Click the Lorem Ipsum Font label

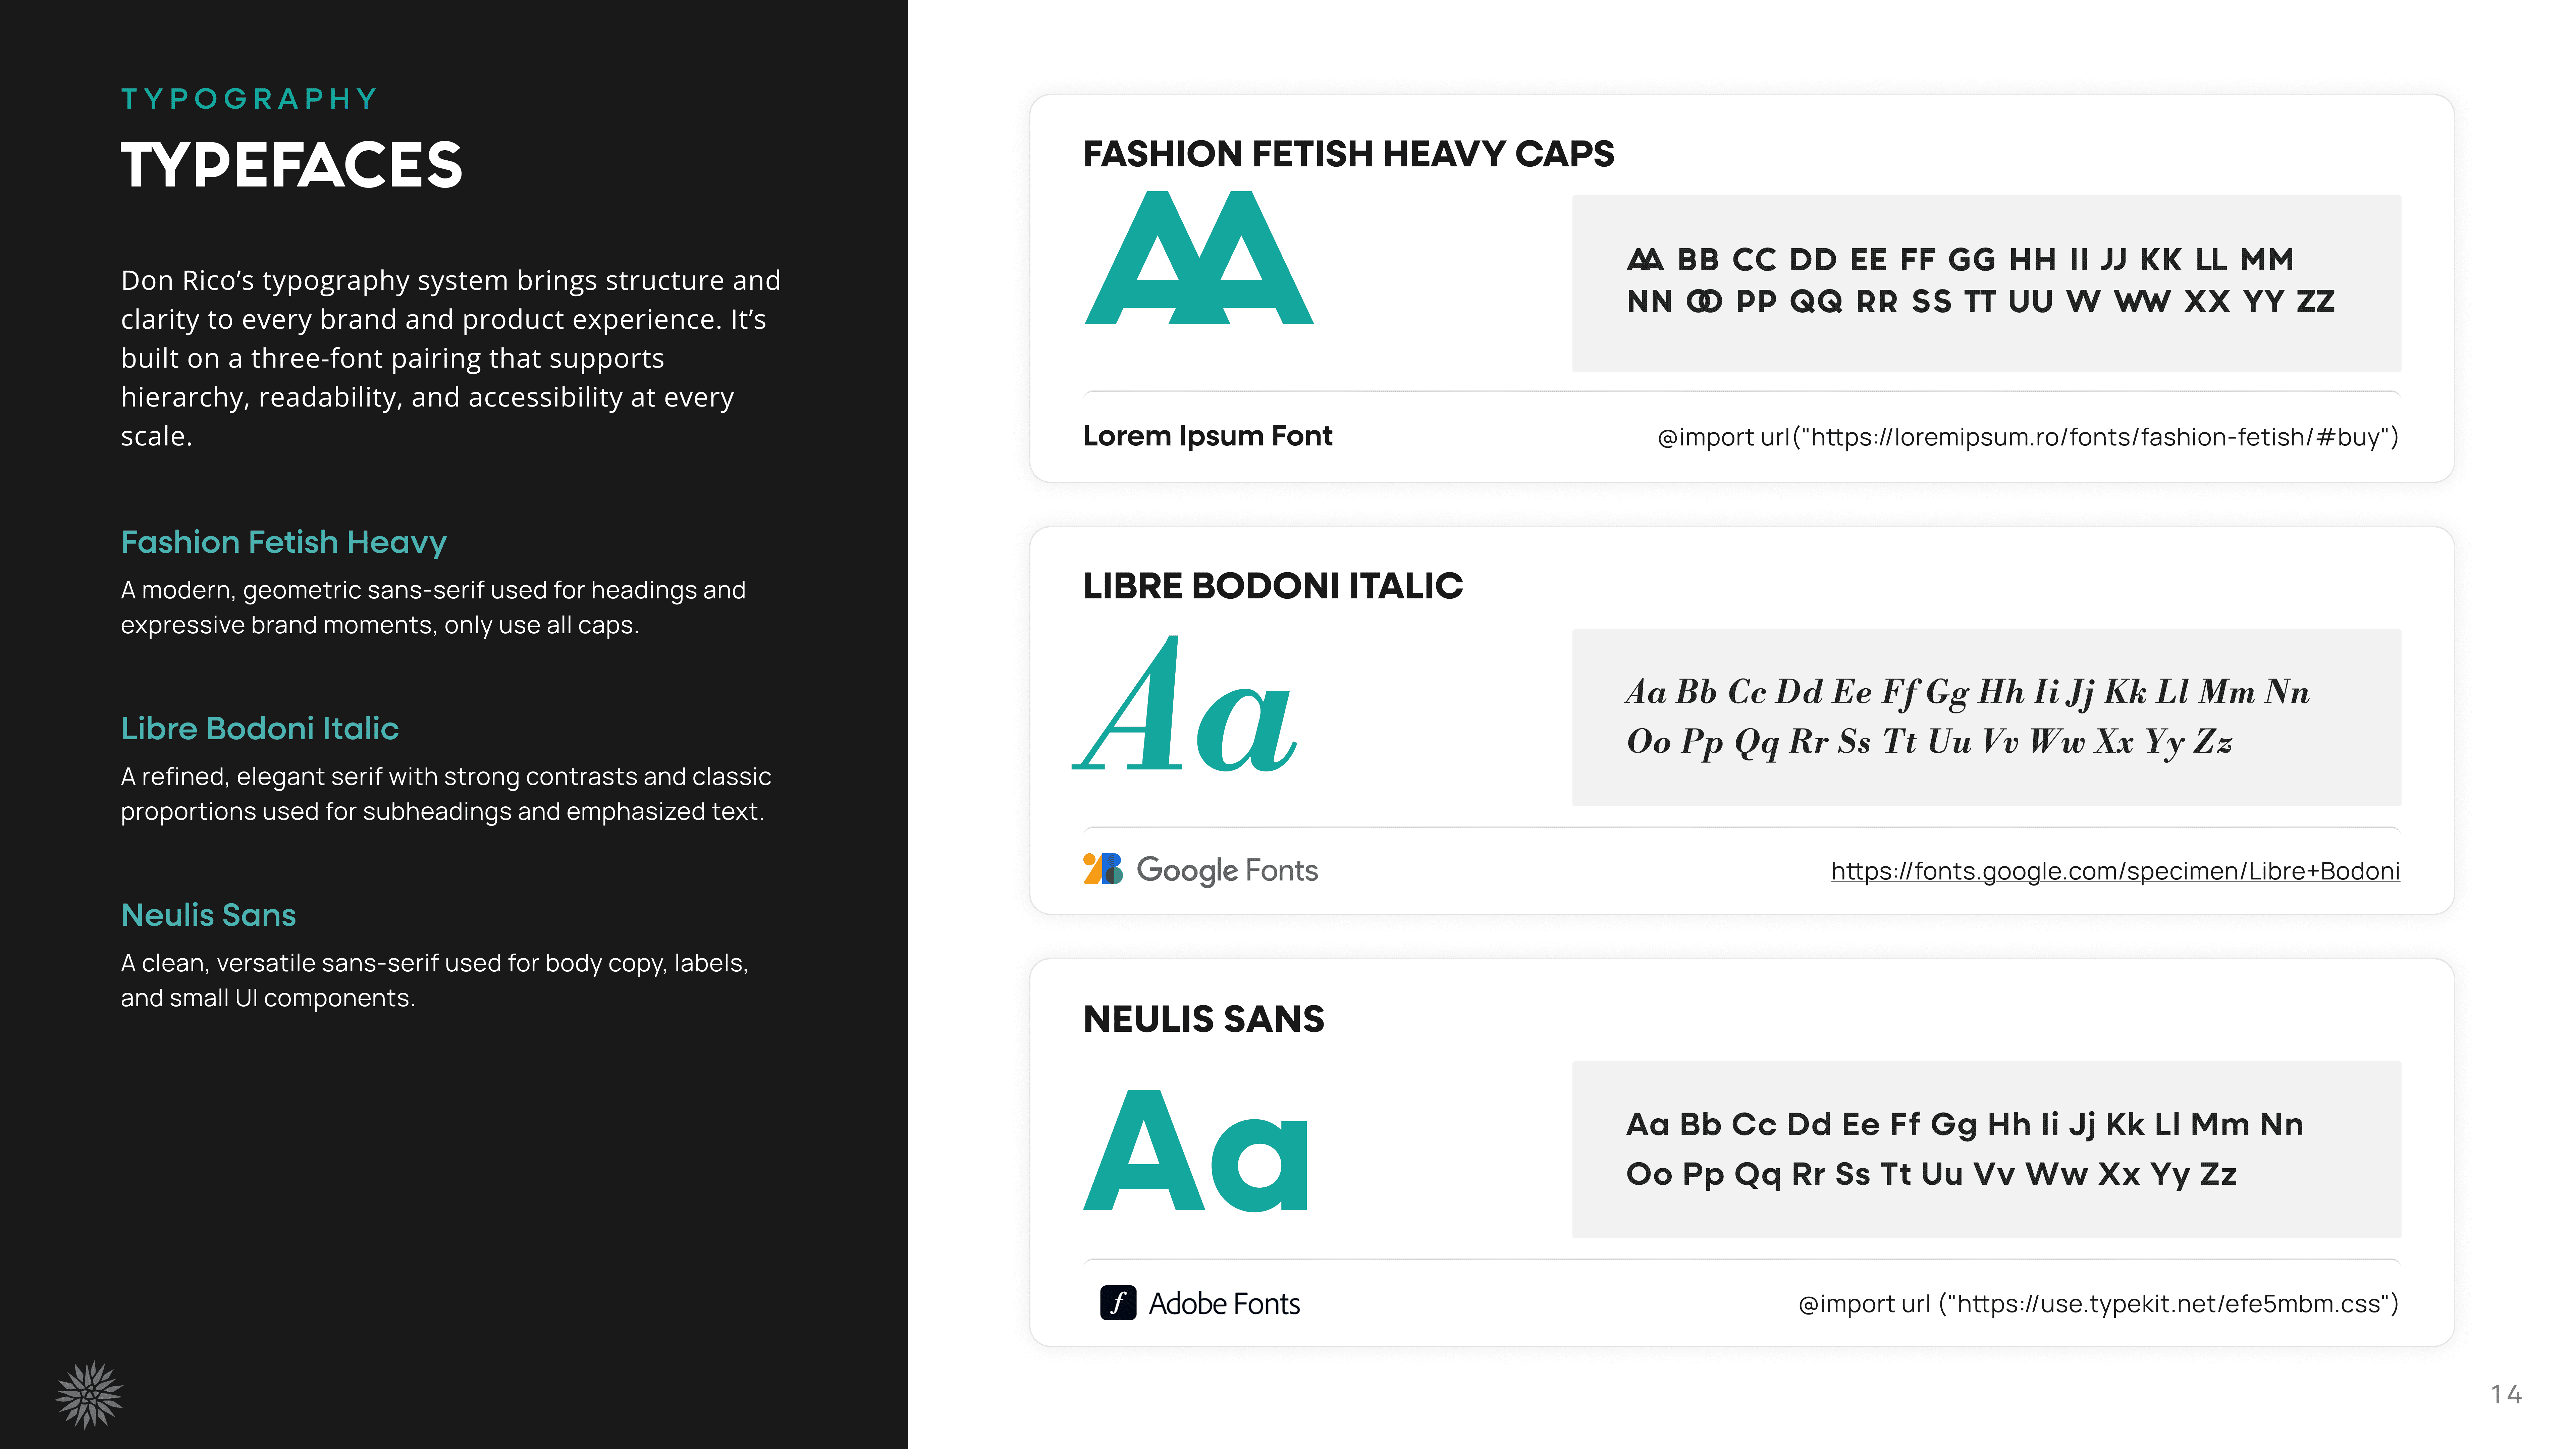1207,436
